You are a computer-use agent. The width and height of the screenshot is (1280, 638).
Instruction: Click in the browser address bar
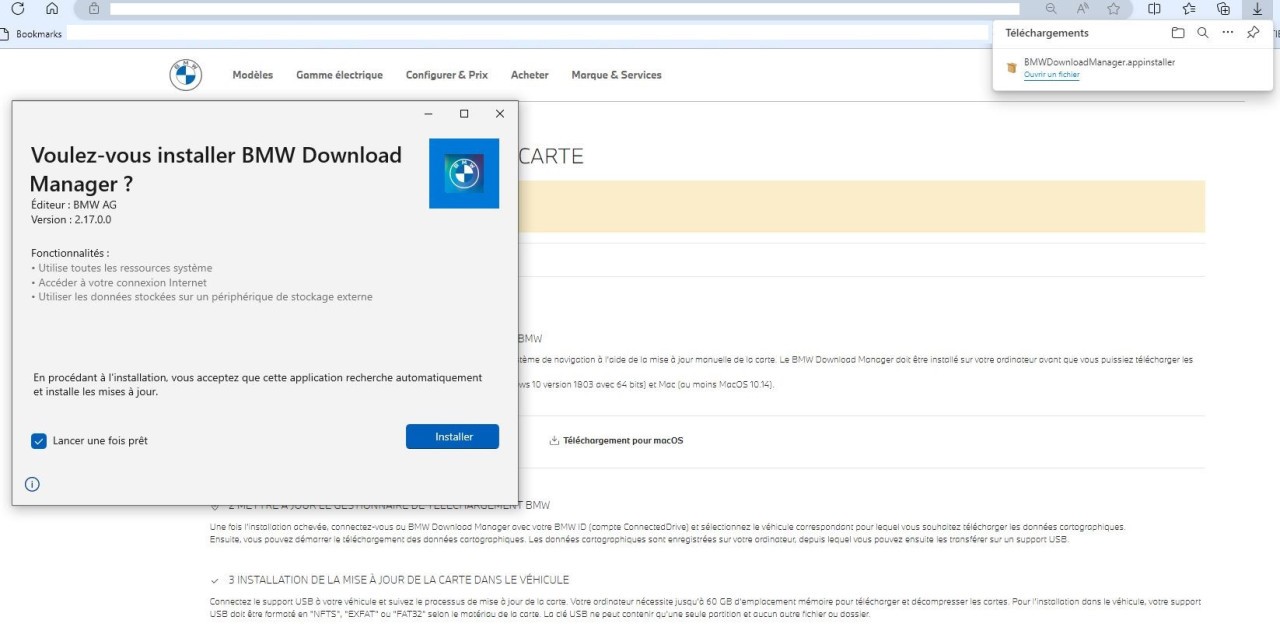[564, 8]
